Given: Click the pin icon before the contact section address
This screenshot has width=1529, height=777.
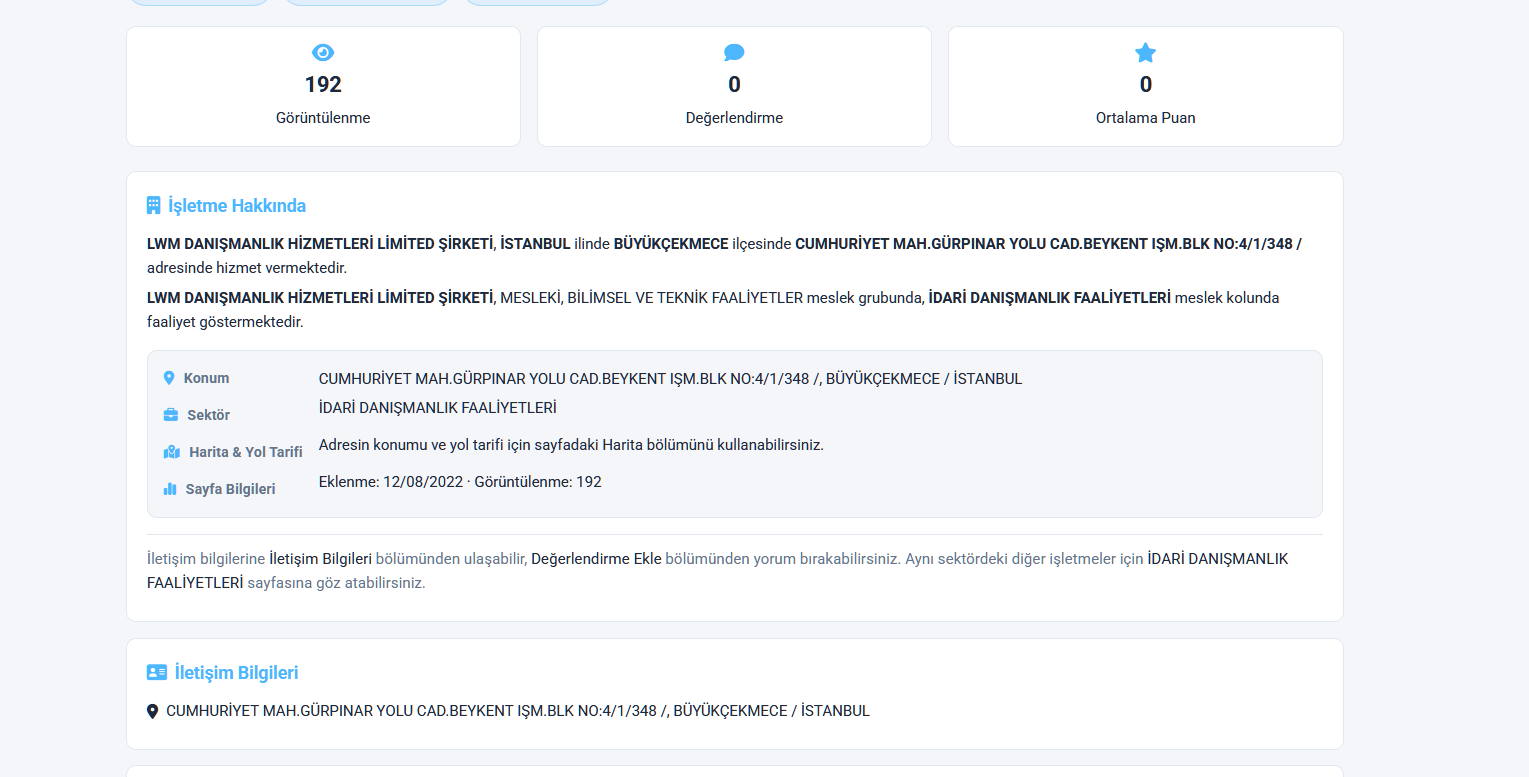Looking at the screenshot, I should pos(152,711).
